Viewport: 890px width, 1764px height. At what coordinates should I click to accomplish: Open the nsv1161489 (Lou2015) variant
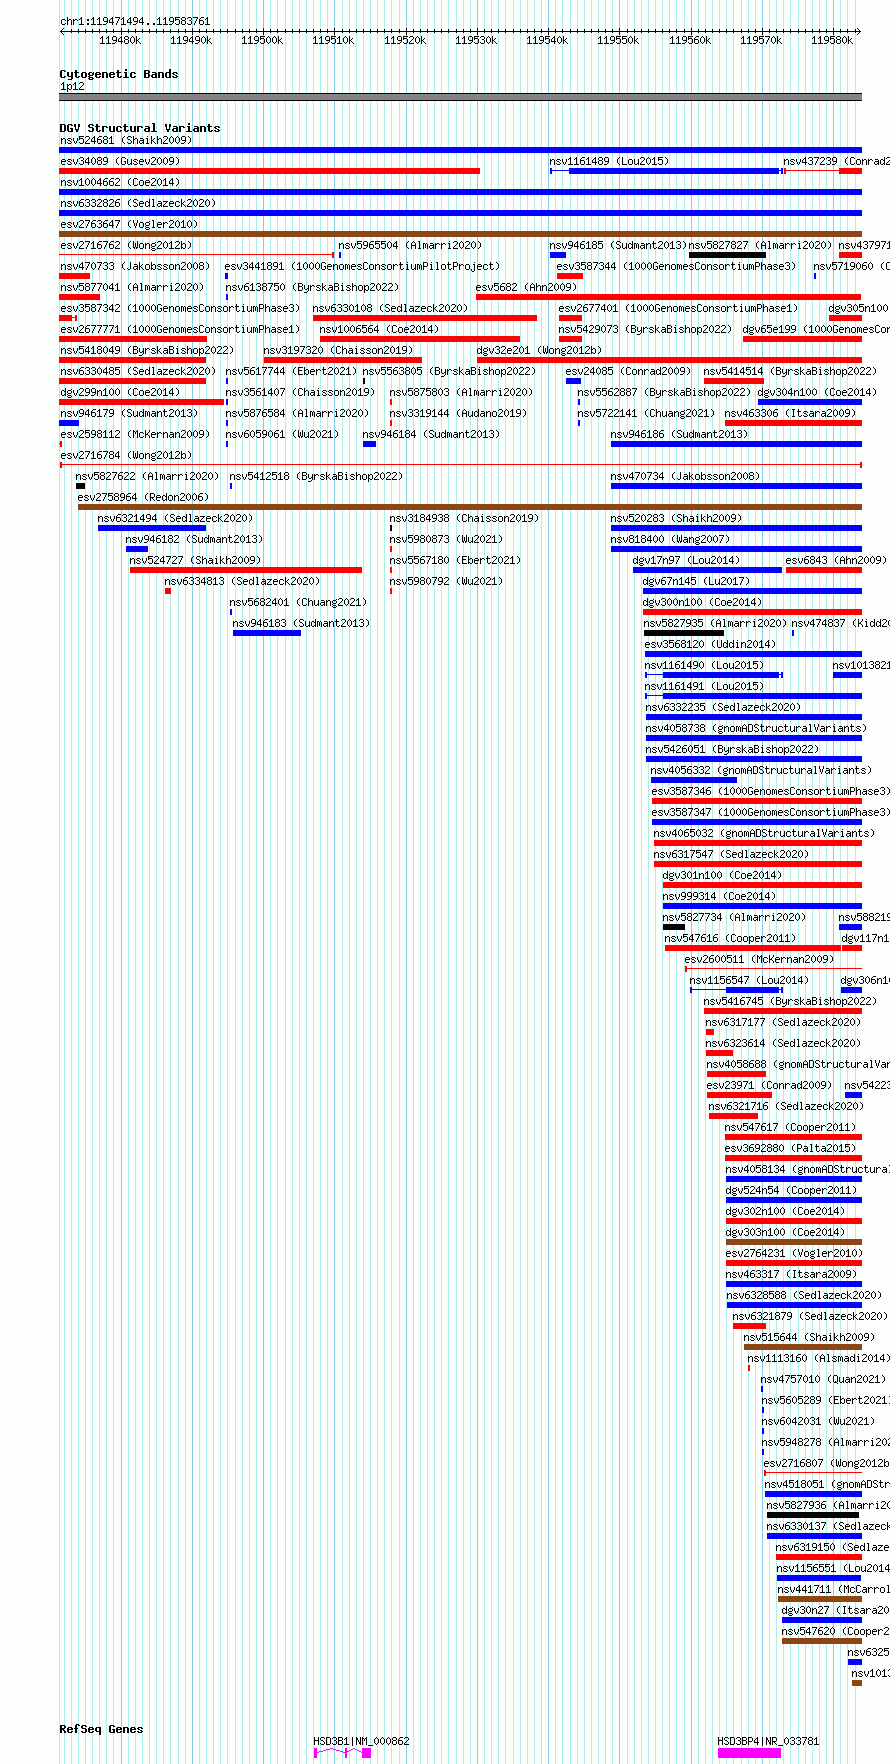point(609,161)
